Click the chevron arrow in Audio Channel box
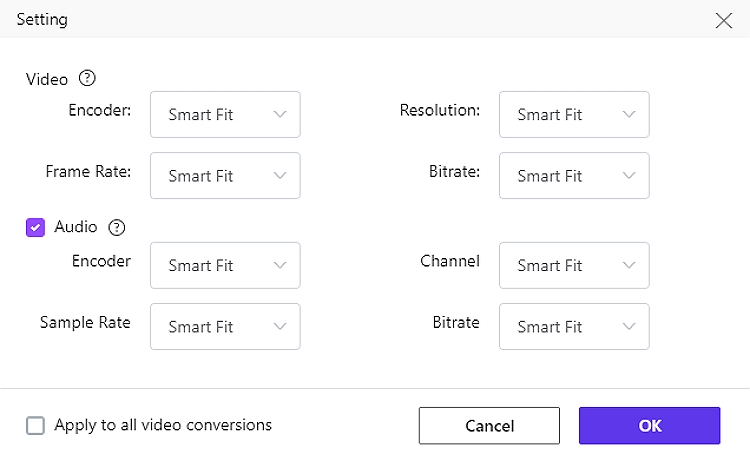 (629, 265)
